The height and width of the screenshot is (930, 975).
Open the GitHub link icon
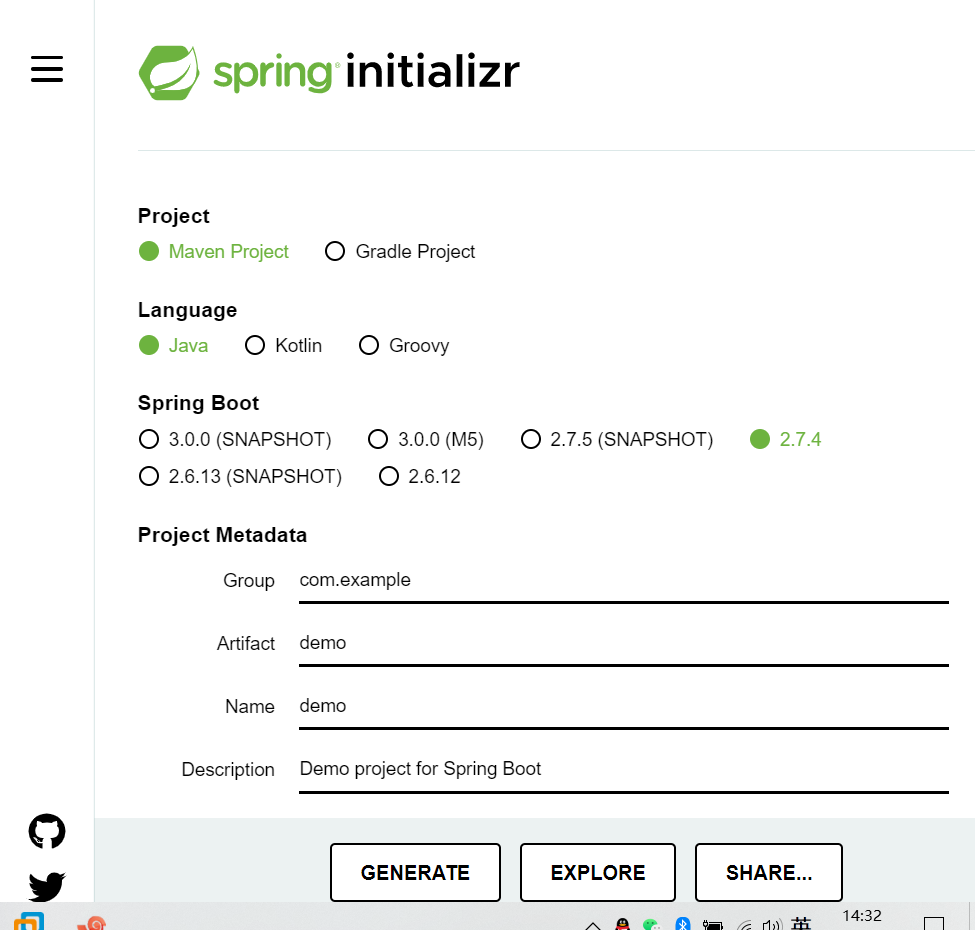click(47, 831)
